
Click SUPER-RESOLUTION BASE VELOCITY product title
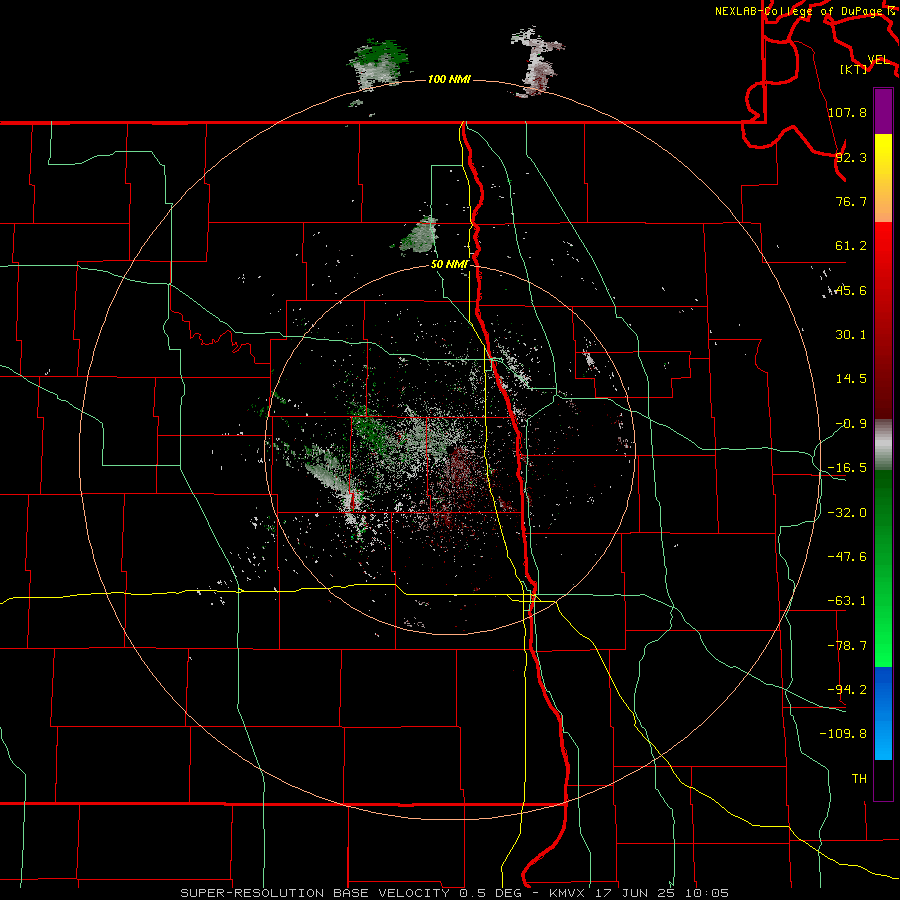coord(316,893)
